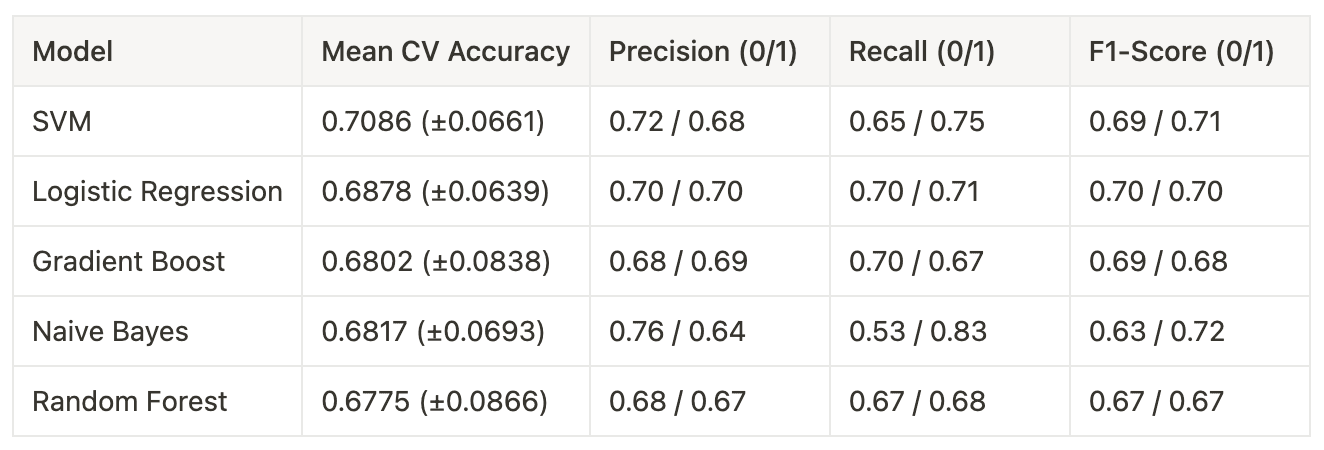Click Logistic Regression accuracy 0.6878 cell
The width and height of the screenshot is (1324, 450).
click(435, 191)
